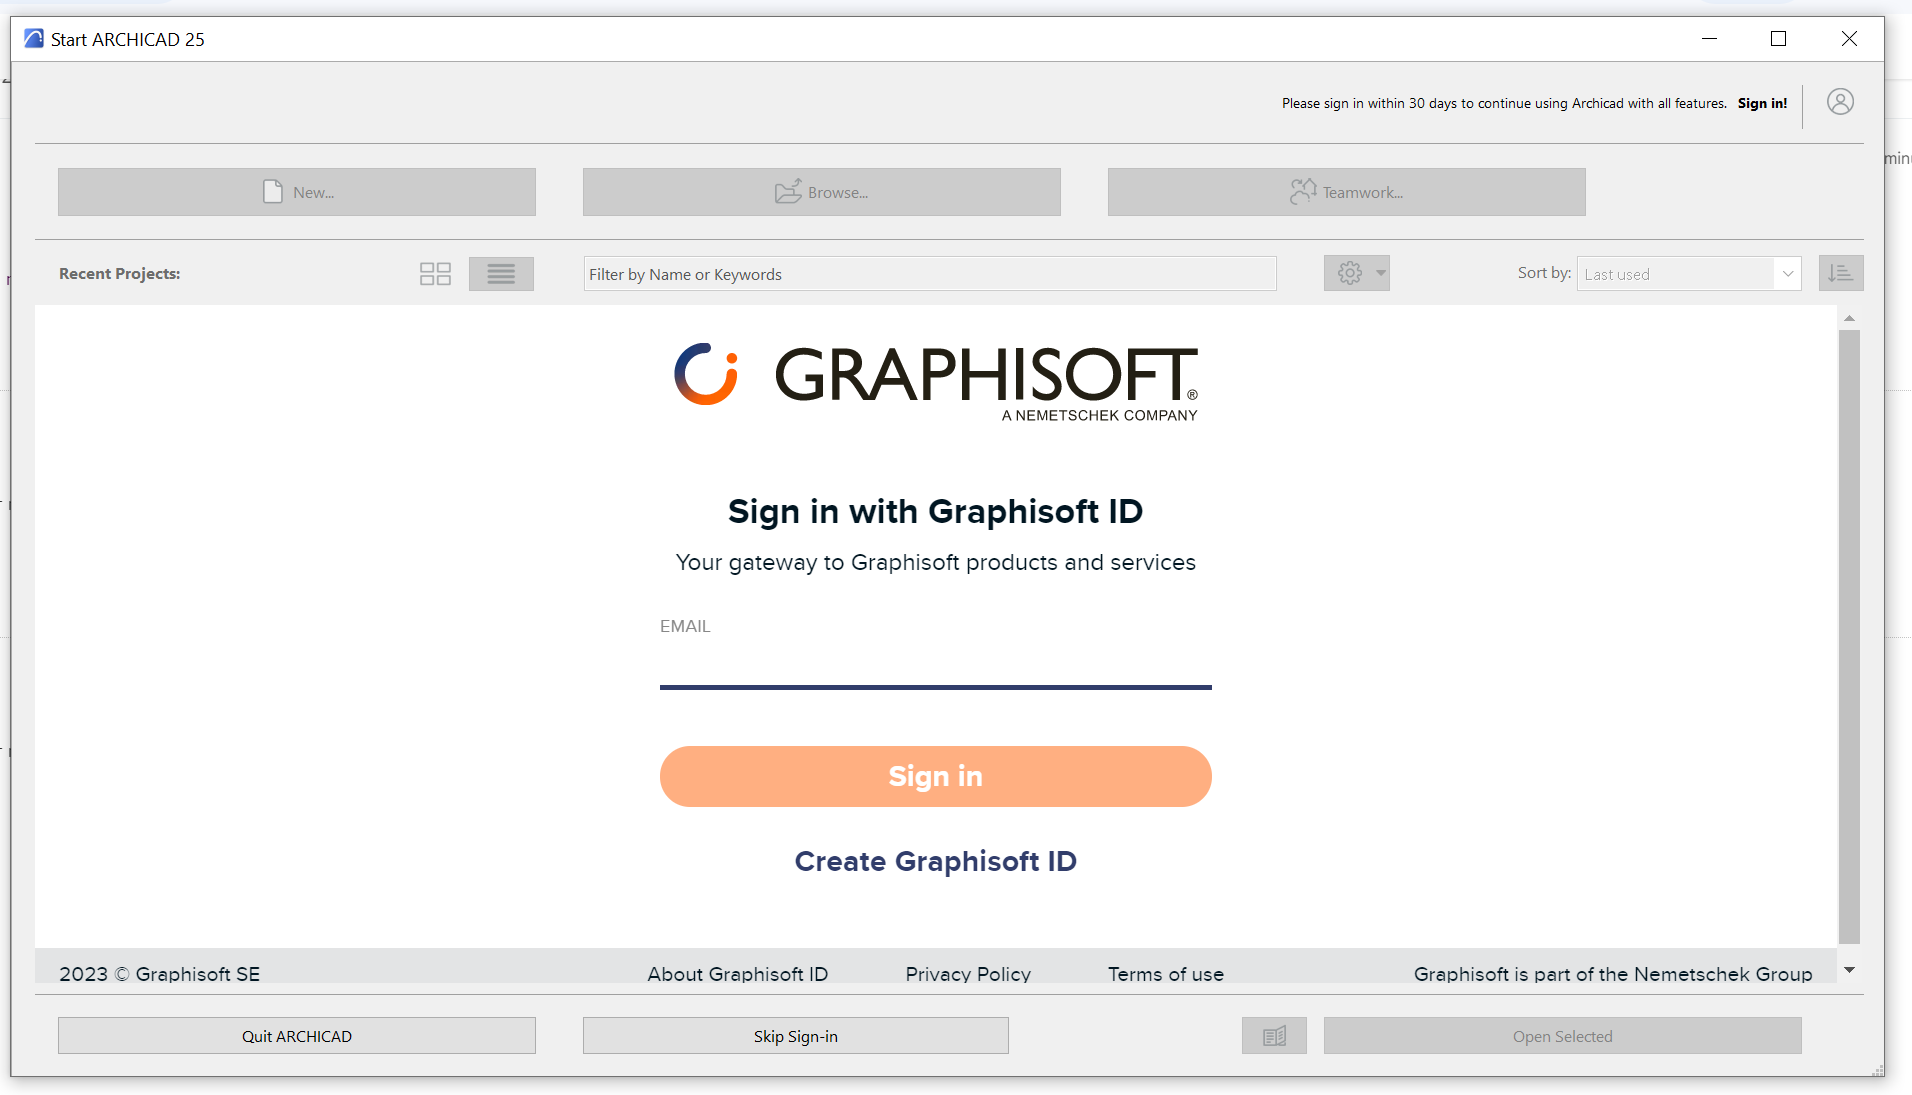The width and height of the screenshot is (1912, 1095).
Task: Switch recent projects to thumbnail grid view
Action: click(x=435, y=274)
